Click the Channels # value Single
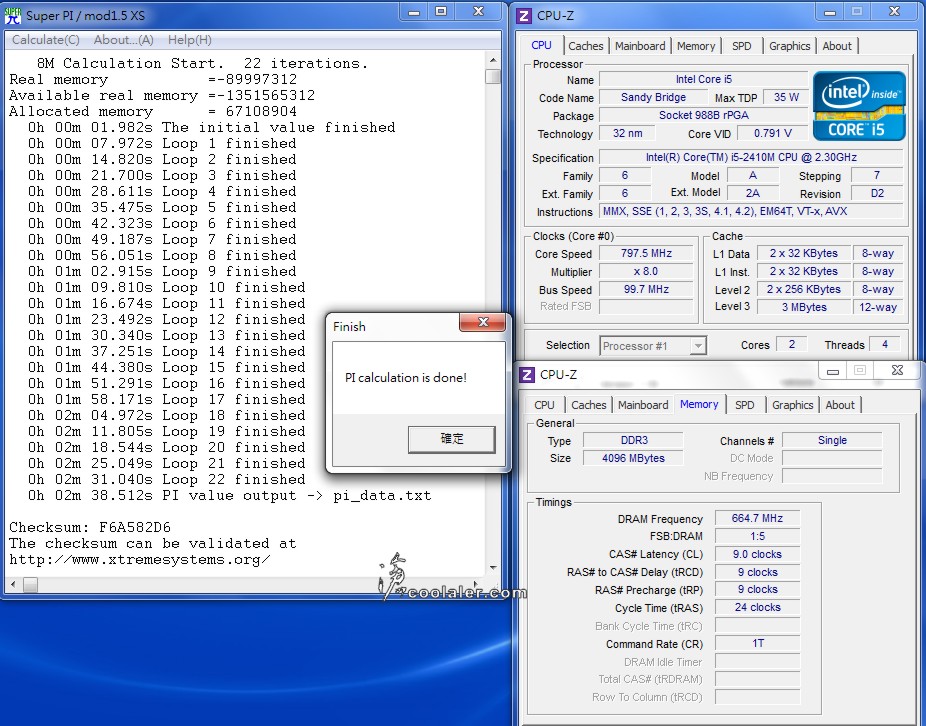The image size is (926, 726). (x=832, y=440)
